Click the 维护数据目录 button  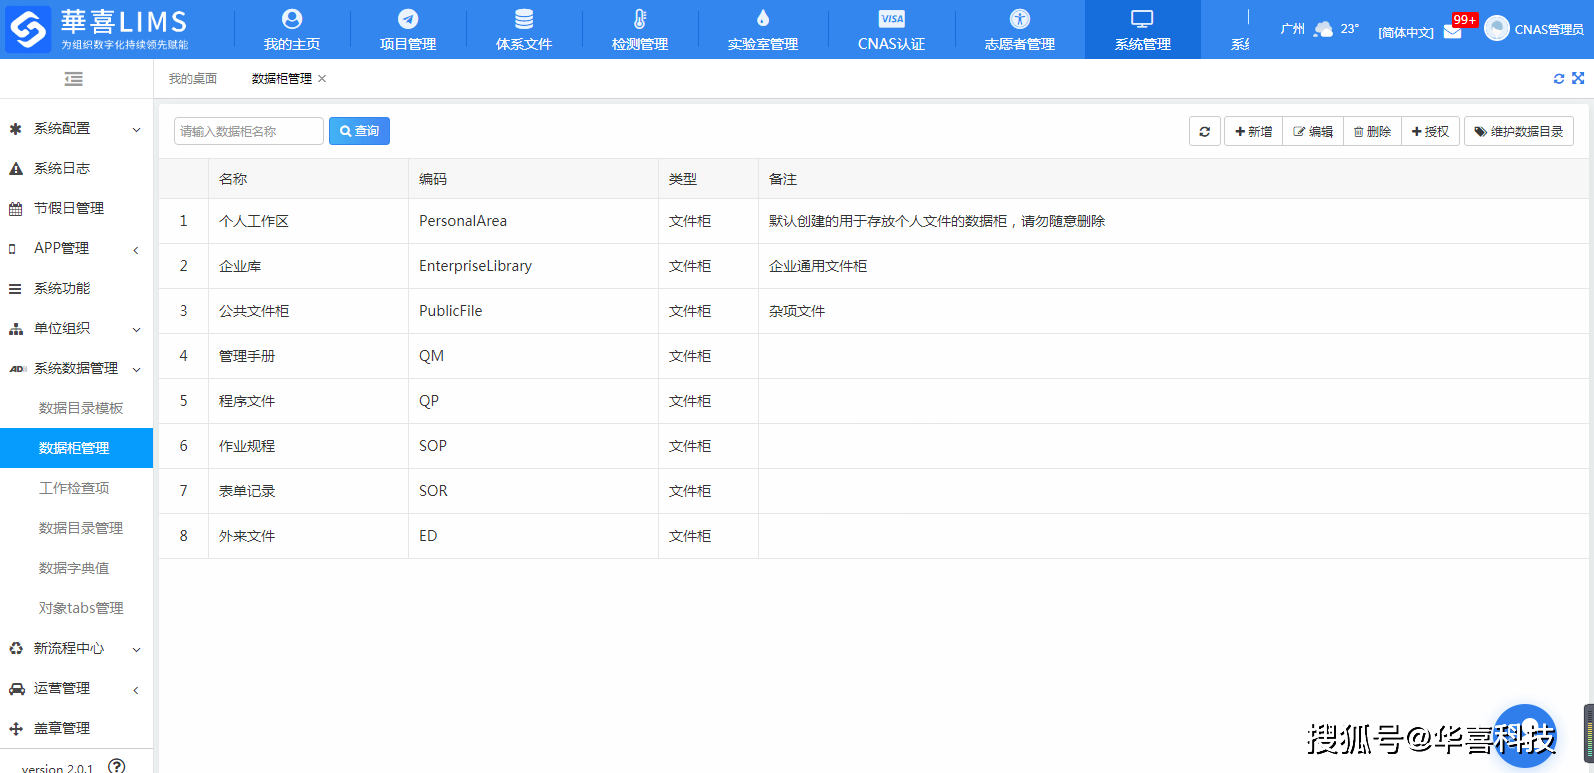tap(1519, 131)
